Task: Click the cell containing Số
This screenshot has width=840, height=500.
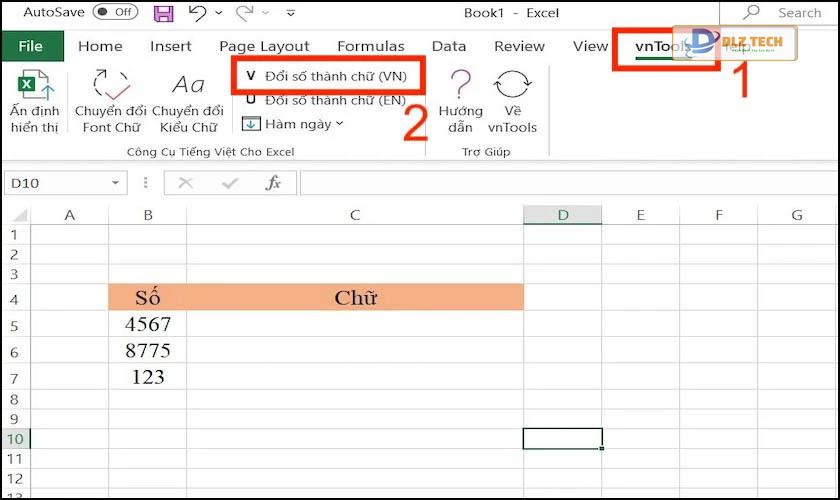Action: (148, 297)
